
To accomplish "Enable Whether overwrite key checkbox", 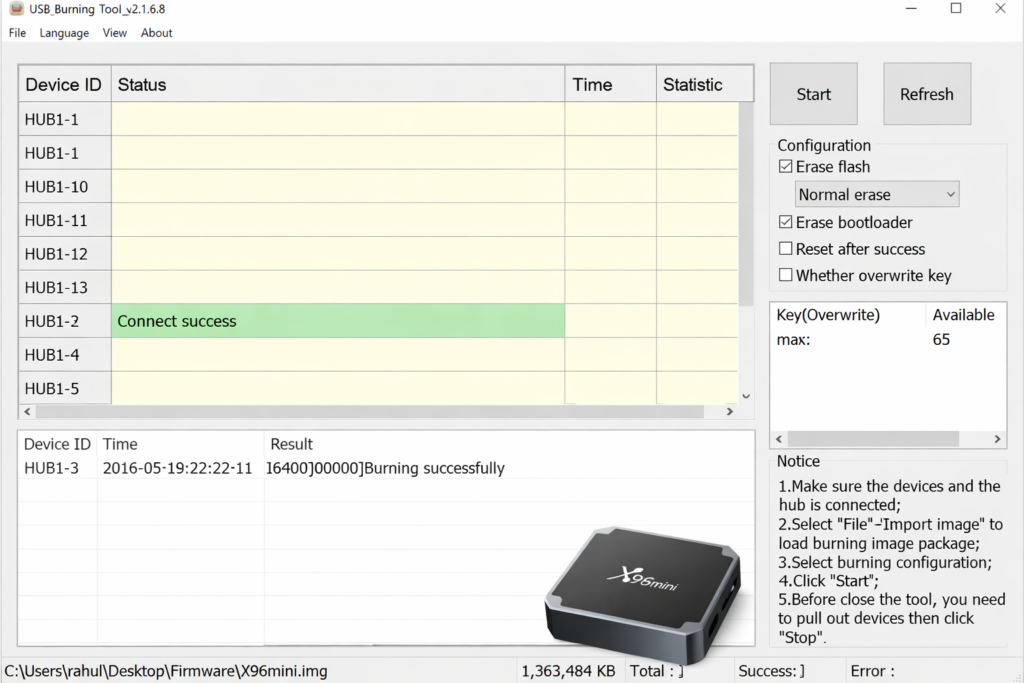I will click(786, 275).
